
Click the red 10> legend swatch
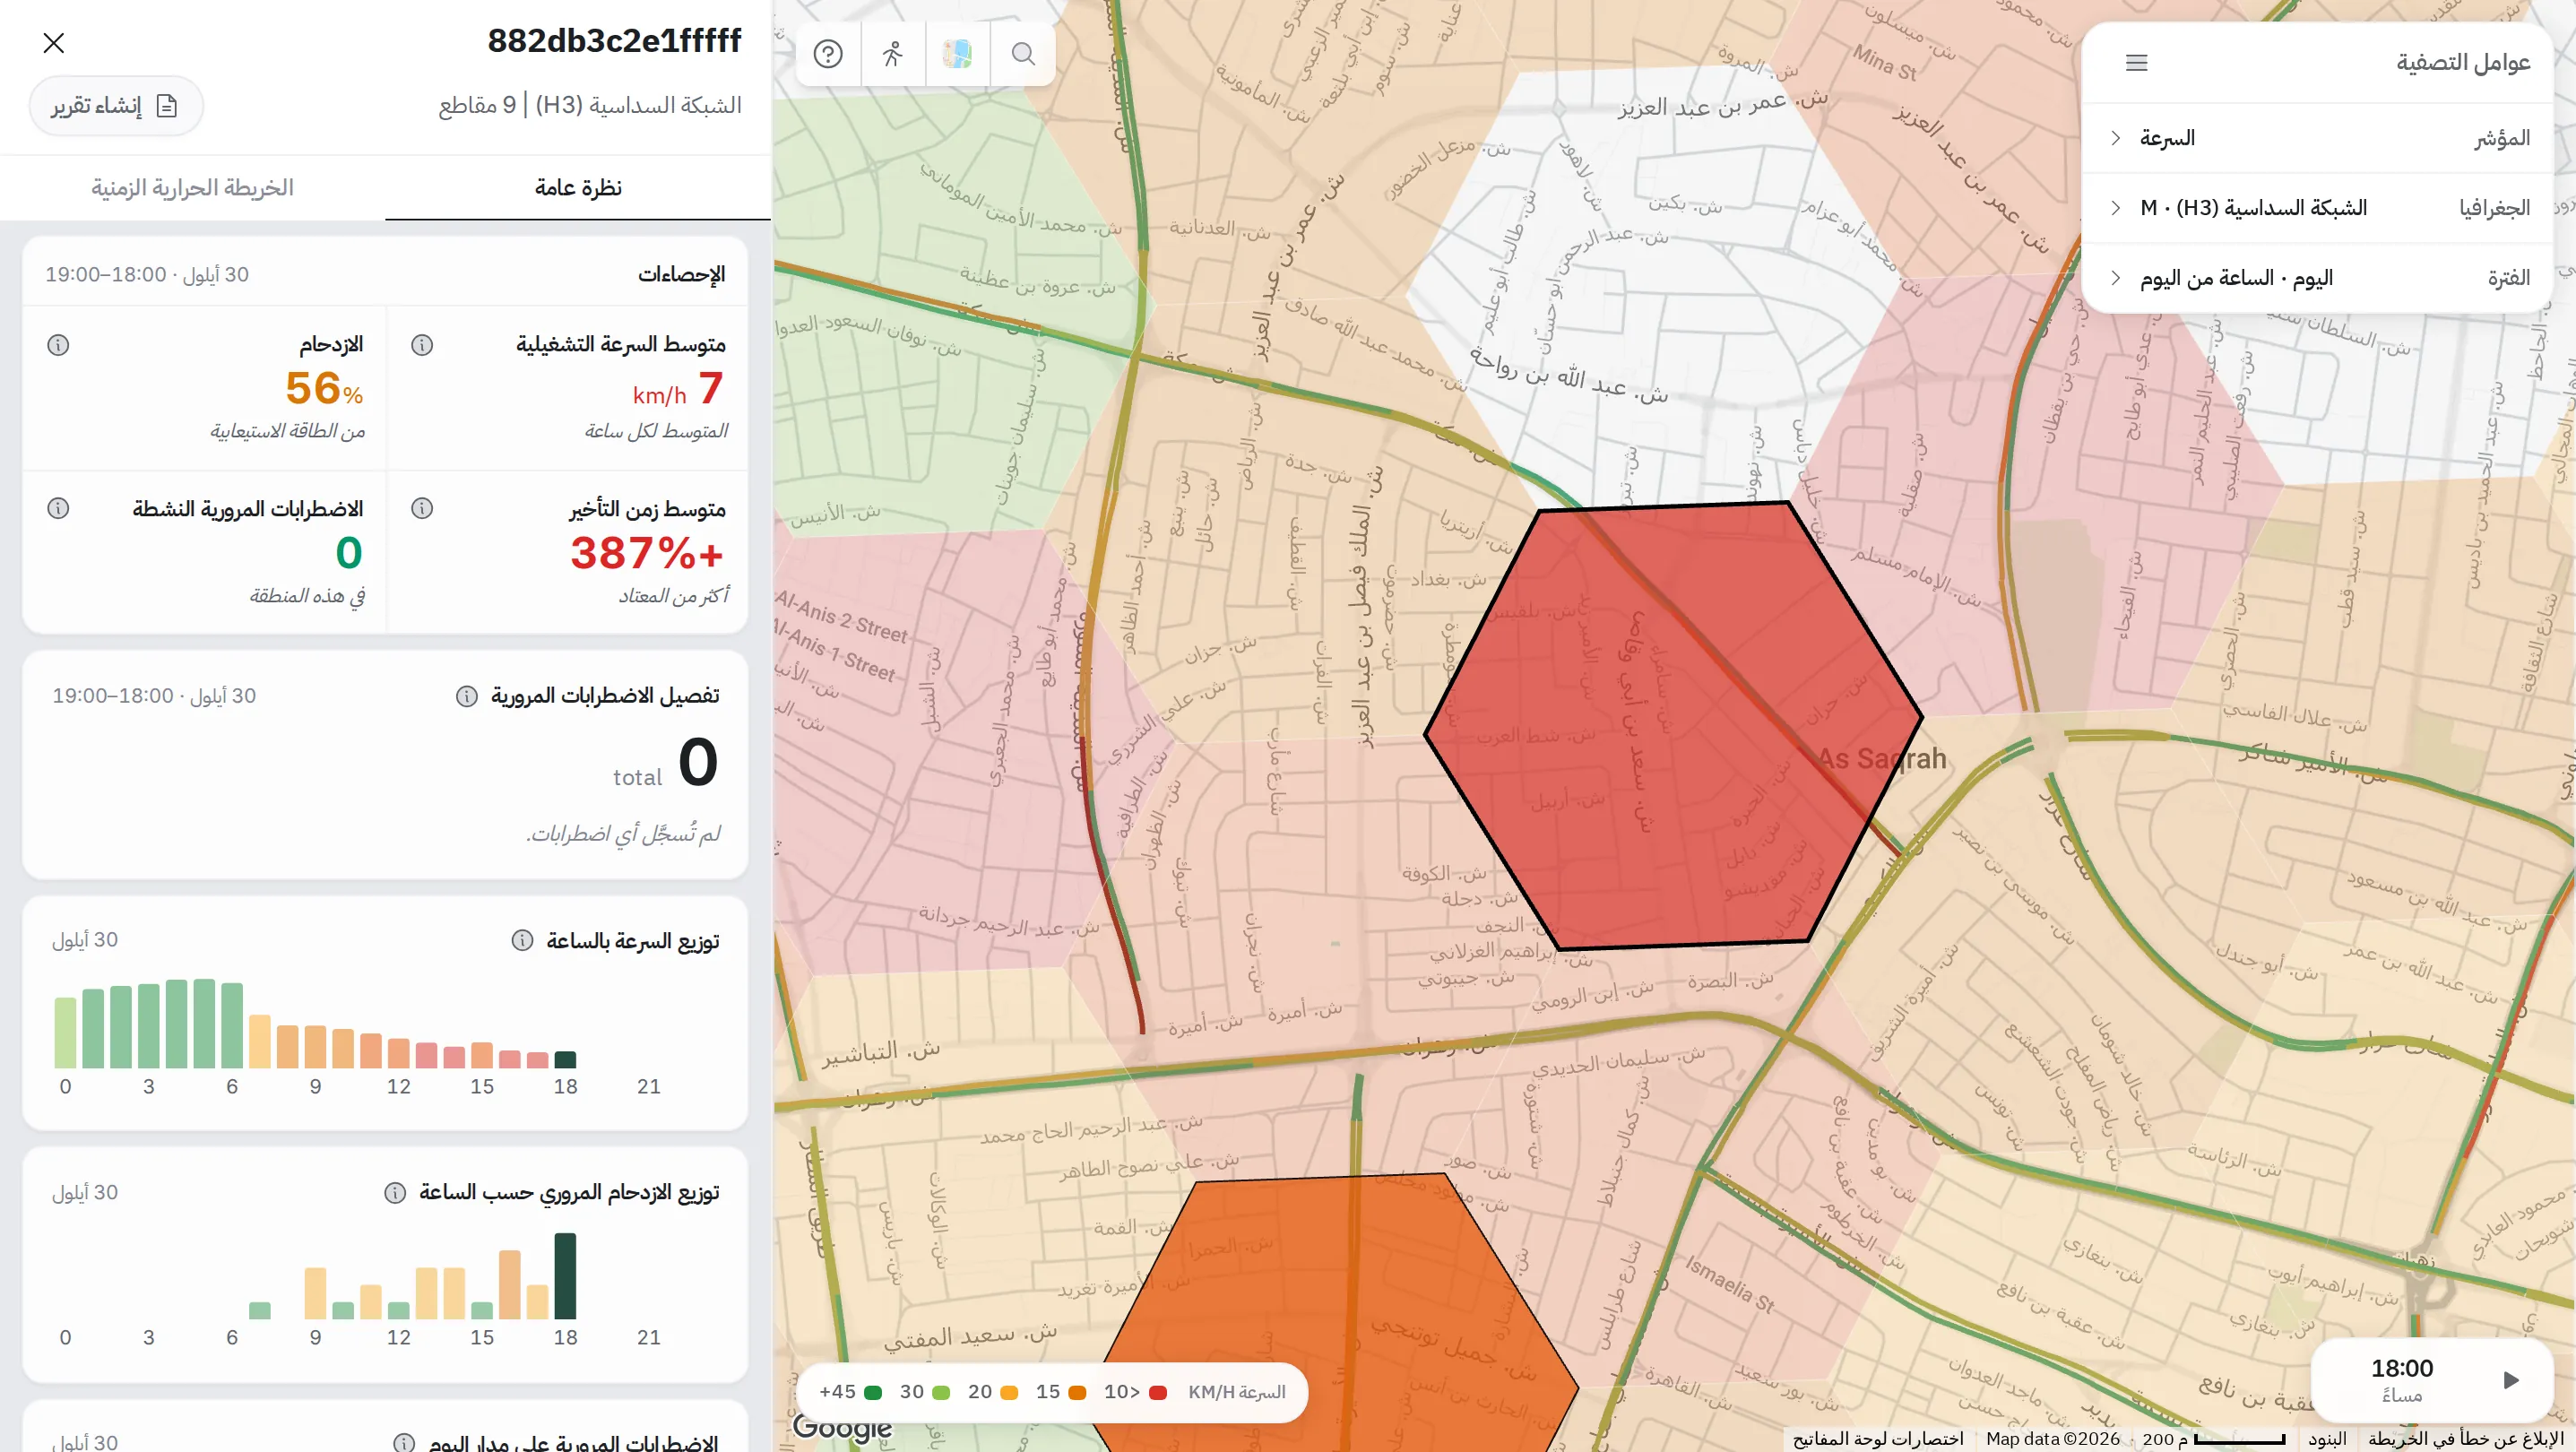tap(1158, 1393)
